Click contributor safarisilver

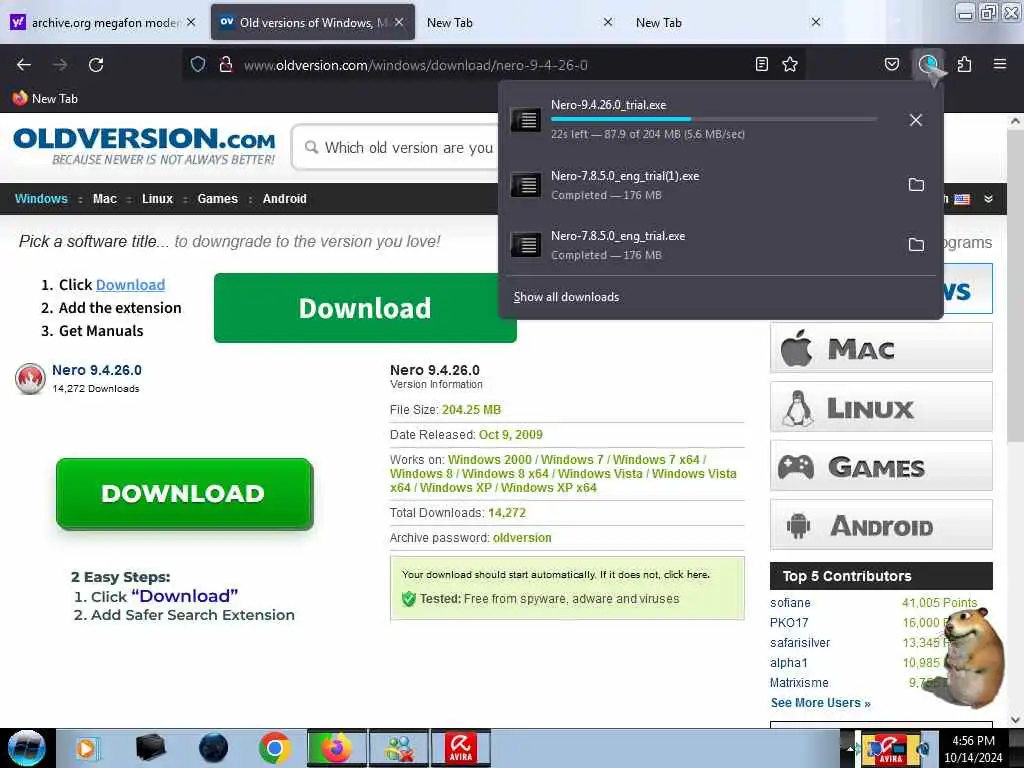tap(800, 643)
